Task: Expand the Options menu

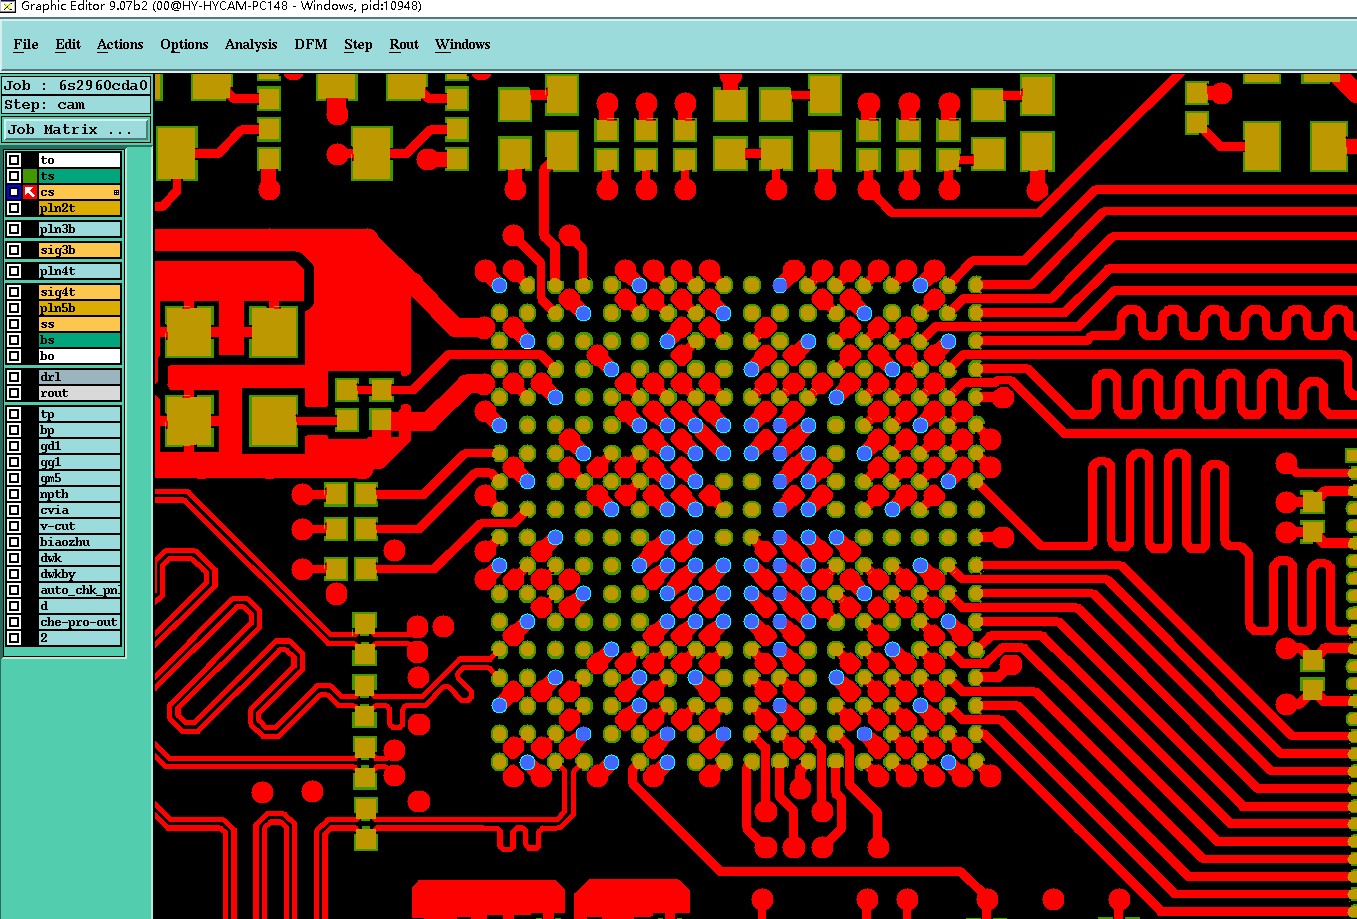Action: pos(184,44)
